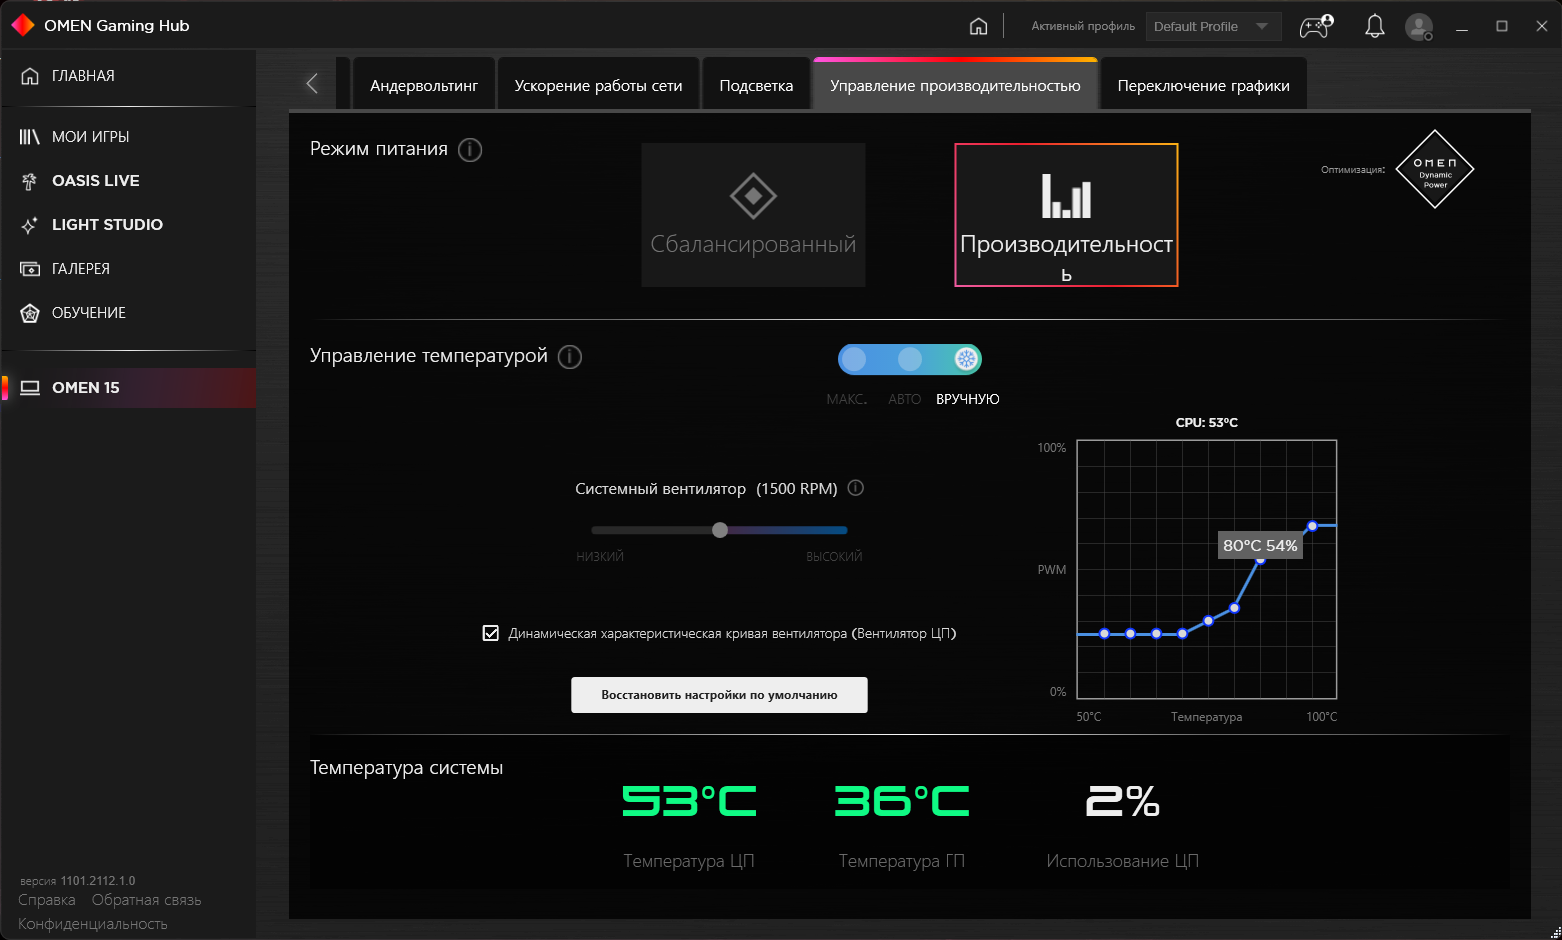Image resolution: width=1562 pixels, height=940 pixels.
Task: Open the Конфиденциальность link
Action: (93, 924)
